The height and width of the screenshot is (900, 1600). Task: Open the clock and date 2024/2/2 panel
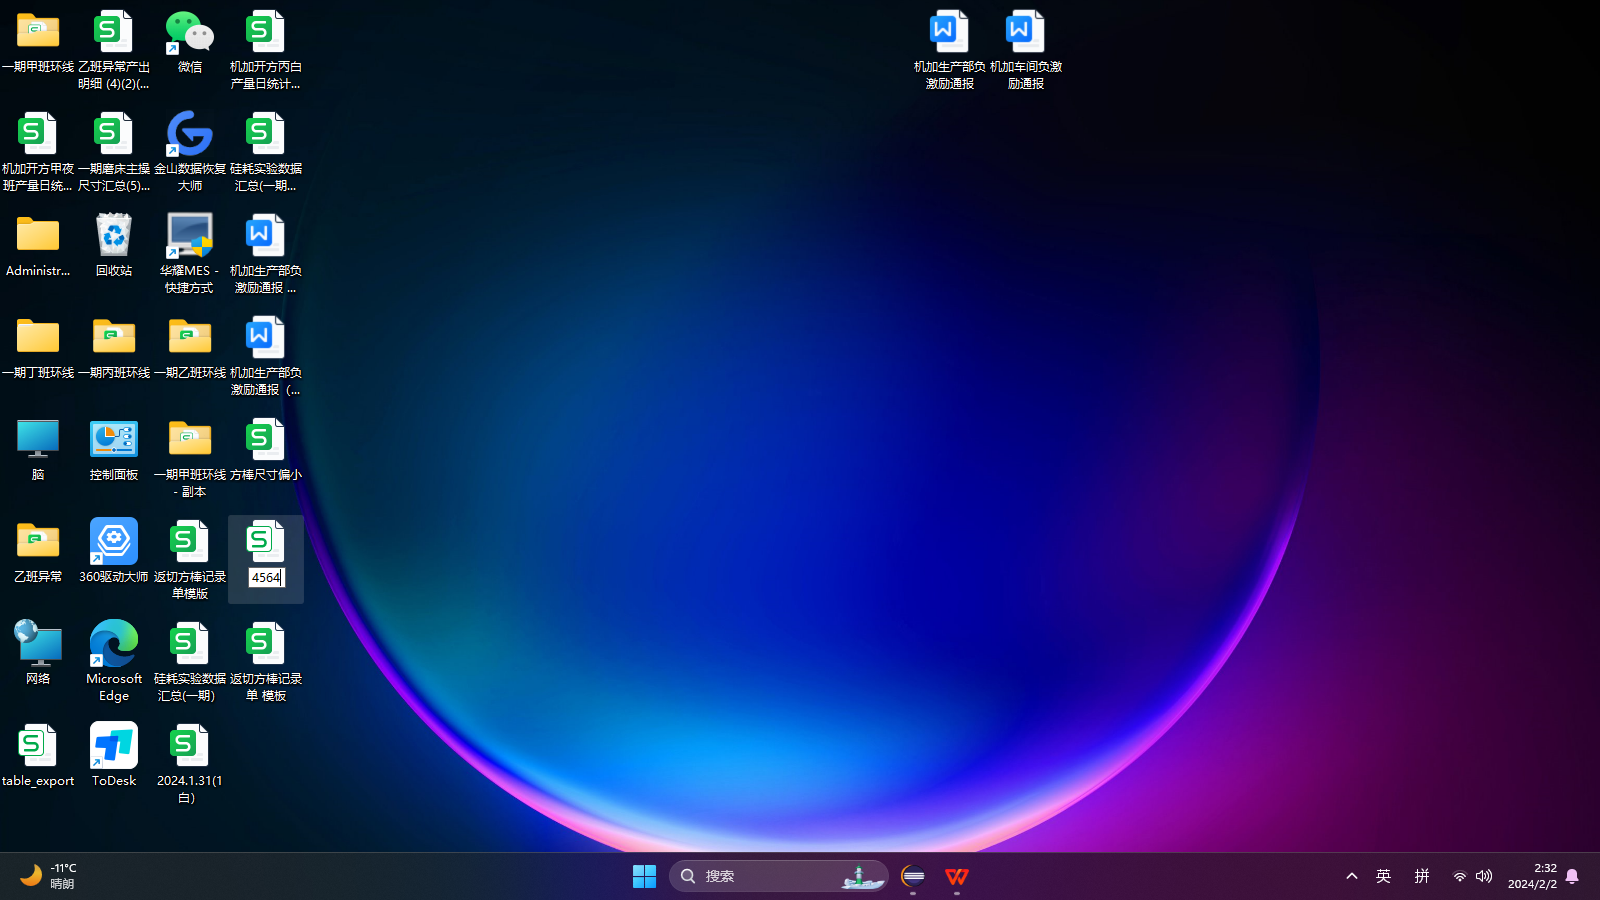[1532, 877]
